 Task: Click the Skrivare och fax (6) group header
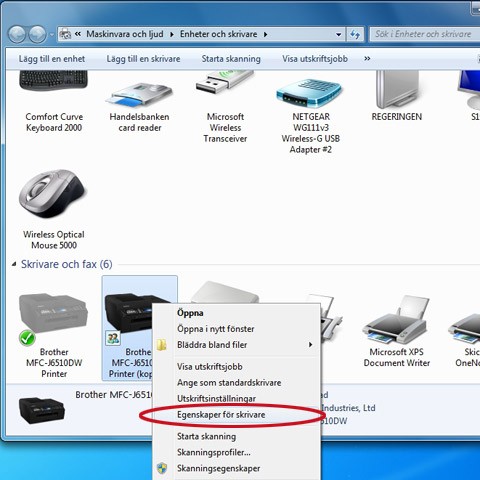pos(66,264)
